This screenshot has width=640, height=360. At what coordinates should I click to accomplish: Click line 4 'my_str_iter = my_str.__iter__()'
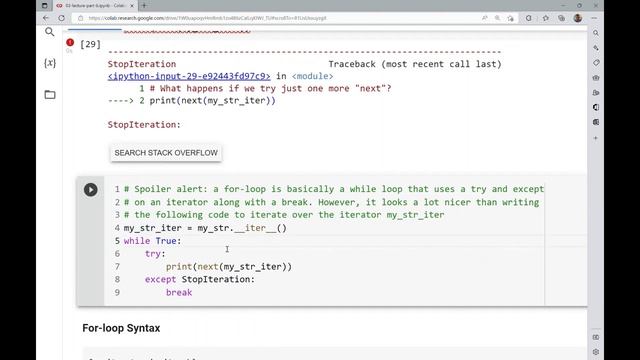coord(205,228)
